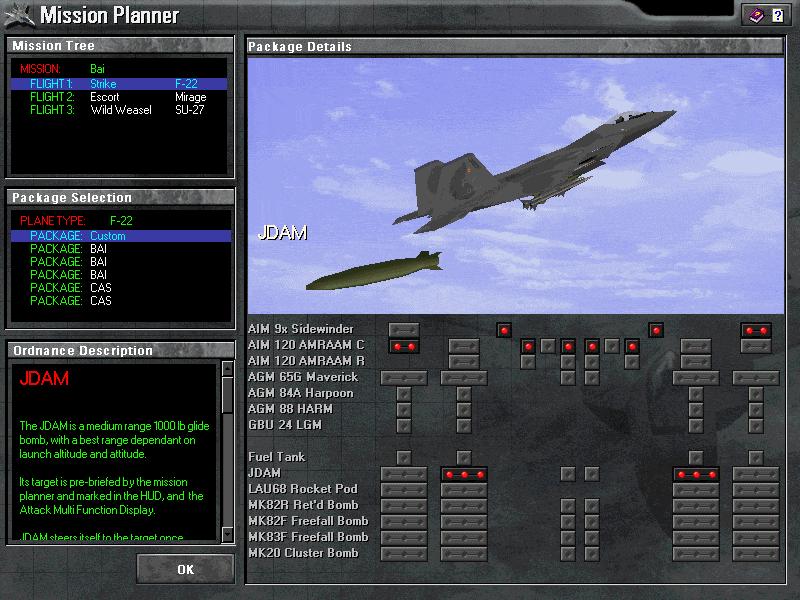Enable the leftmost AMRAAM R slot
The width and height of the screenshot is (800, 600).
point(464,362)
